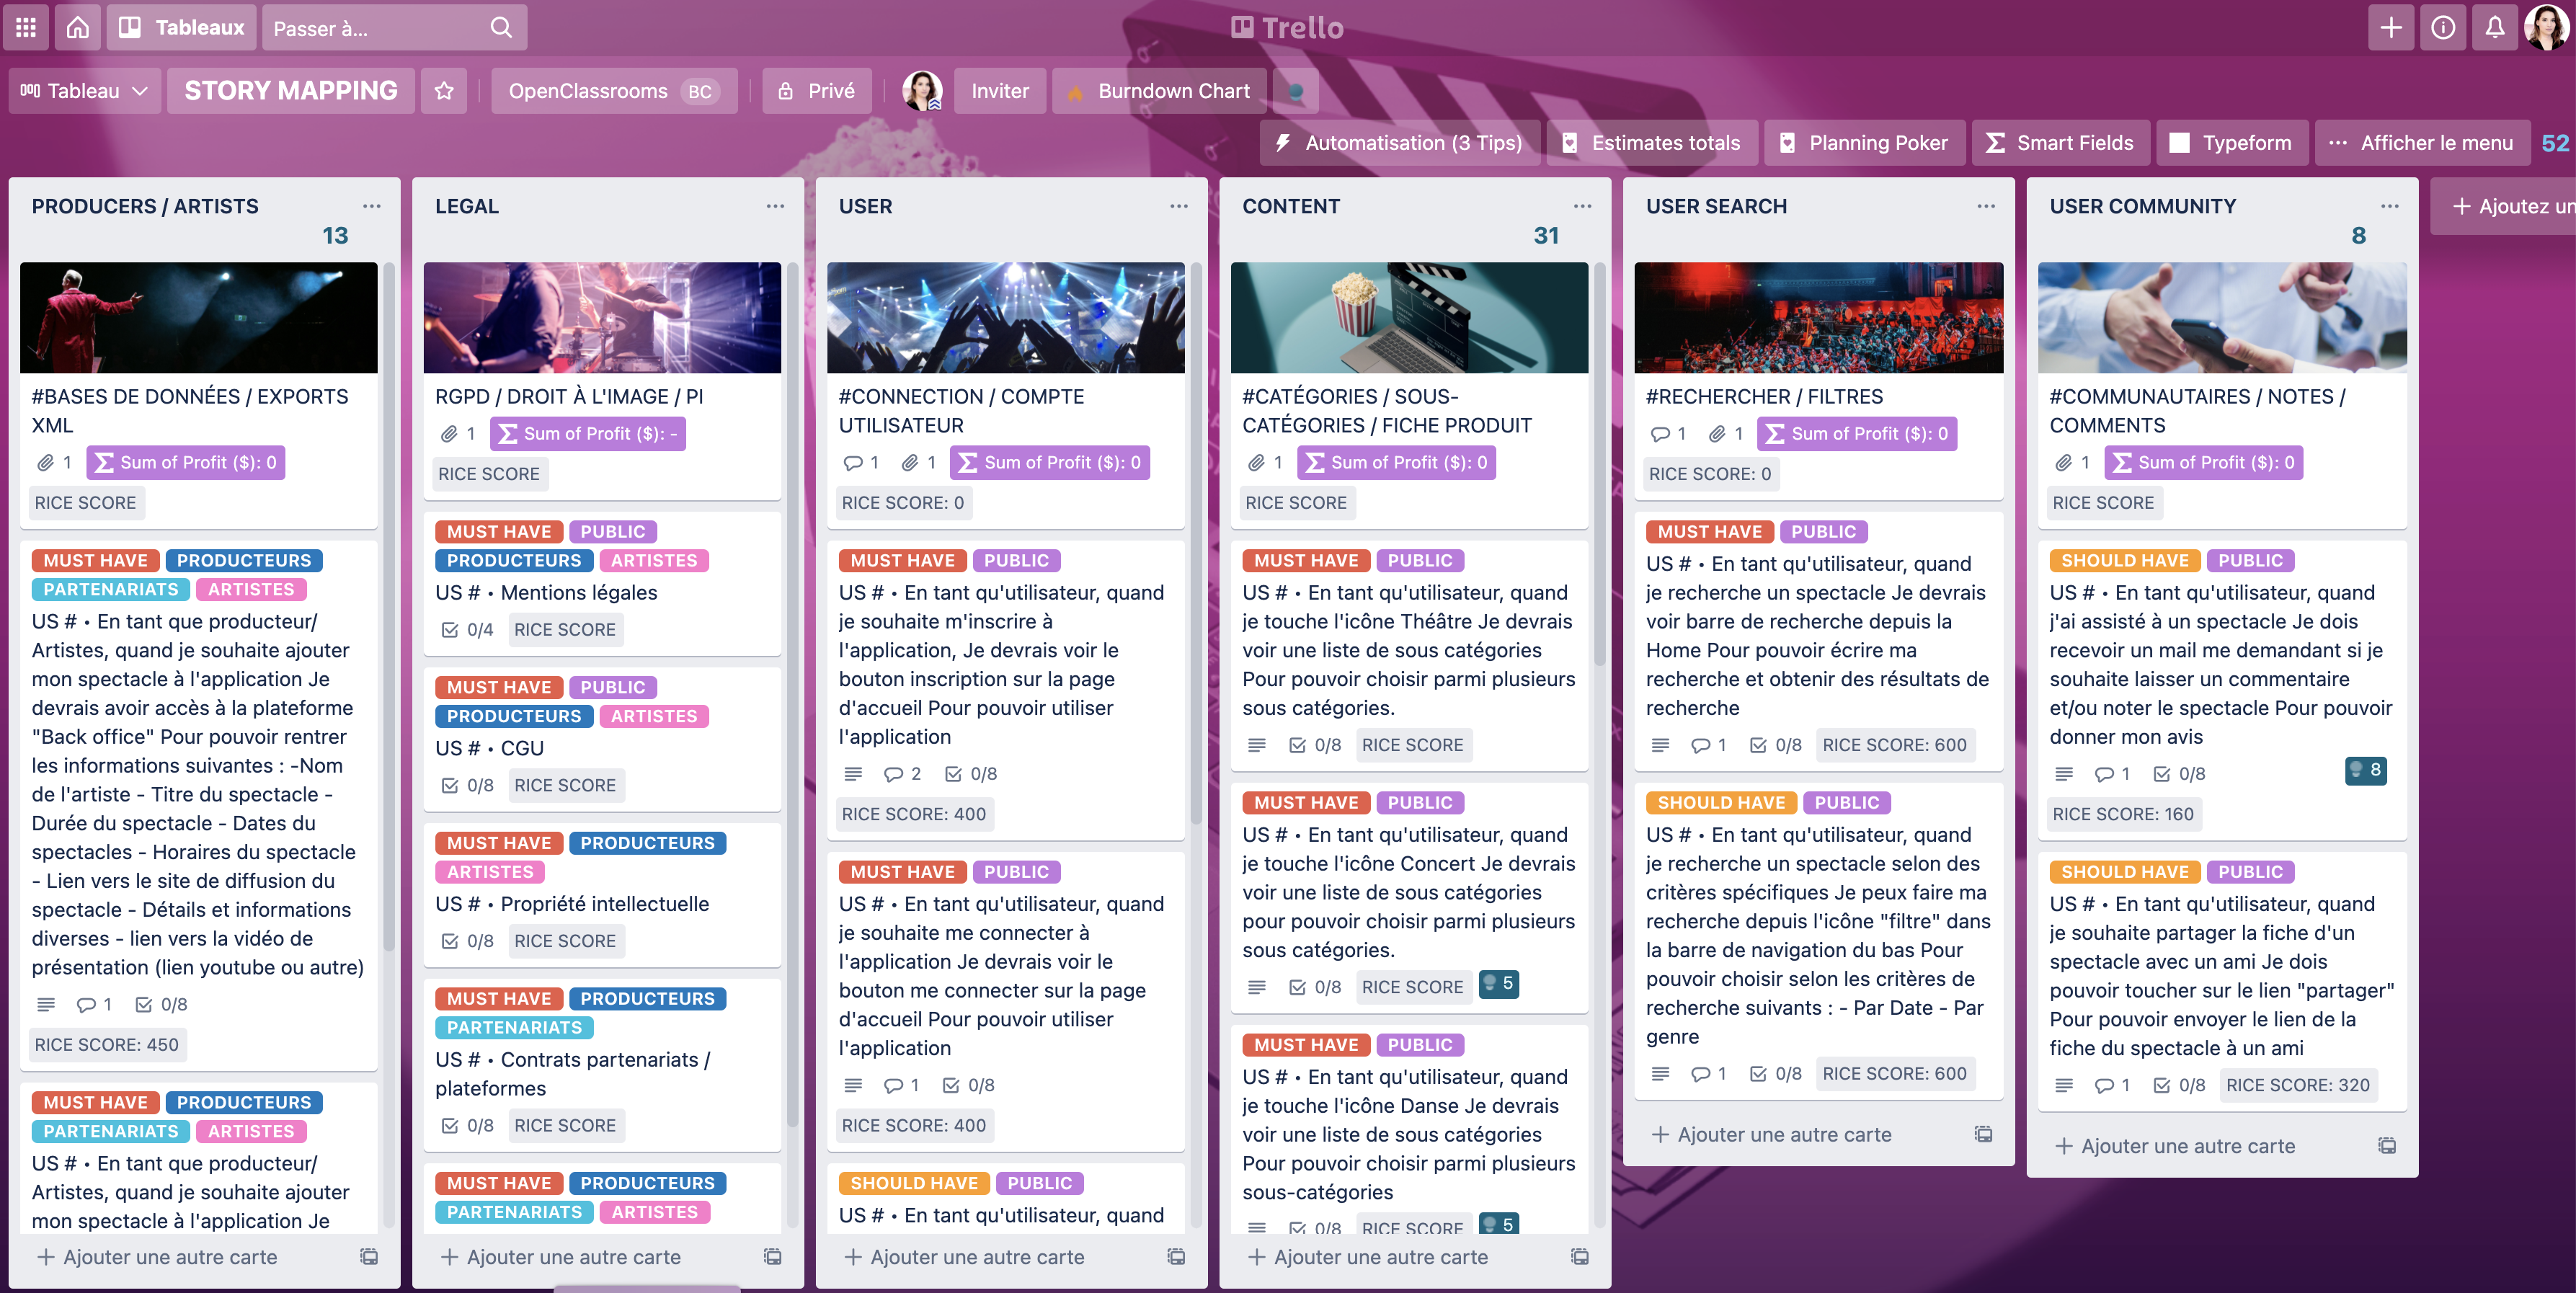Open the CONTENT list actions menu
The width and height of the screenshot is (2576, 1293).
[x=1582, y=206]
